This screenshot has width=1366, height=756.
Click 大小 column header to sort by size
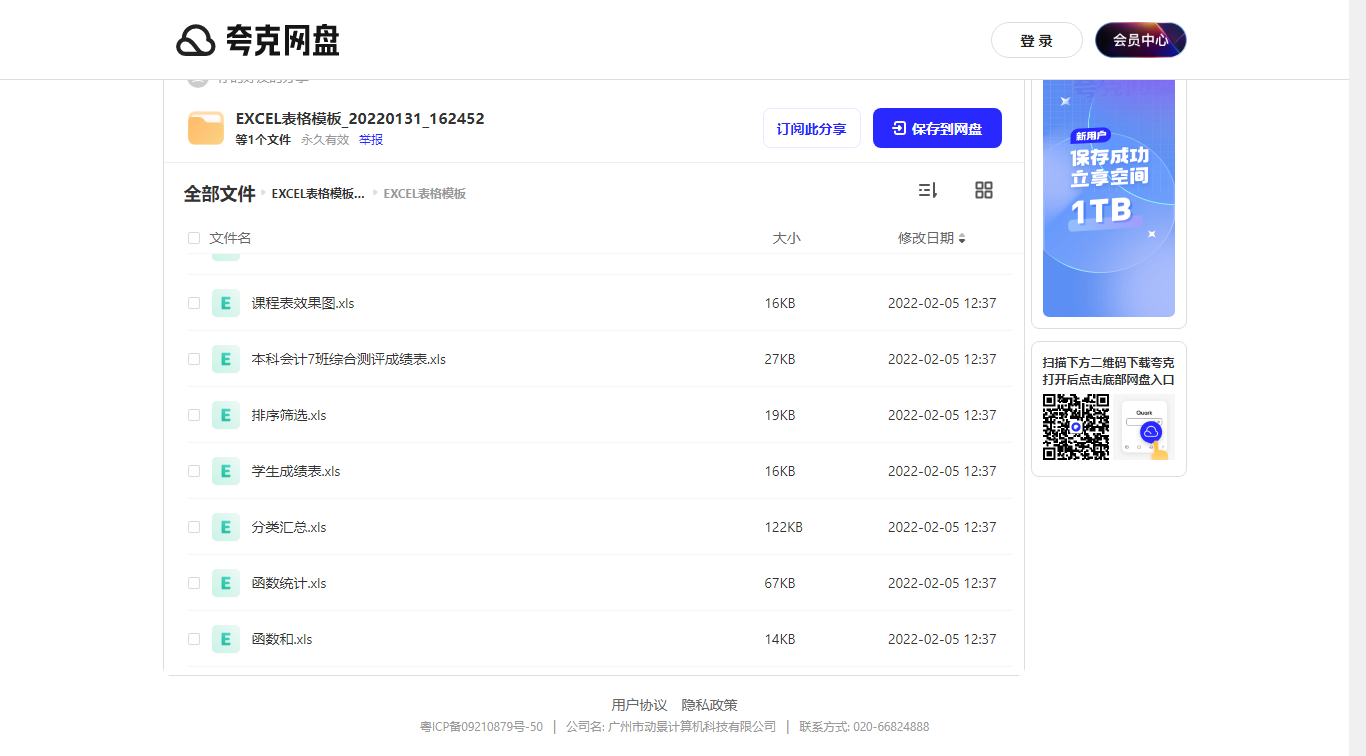[x=787, y=237]
